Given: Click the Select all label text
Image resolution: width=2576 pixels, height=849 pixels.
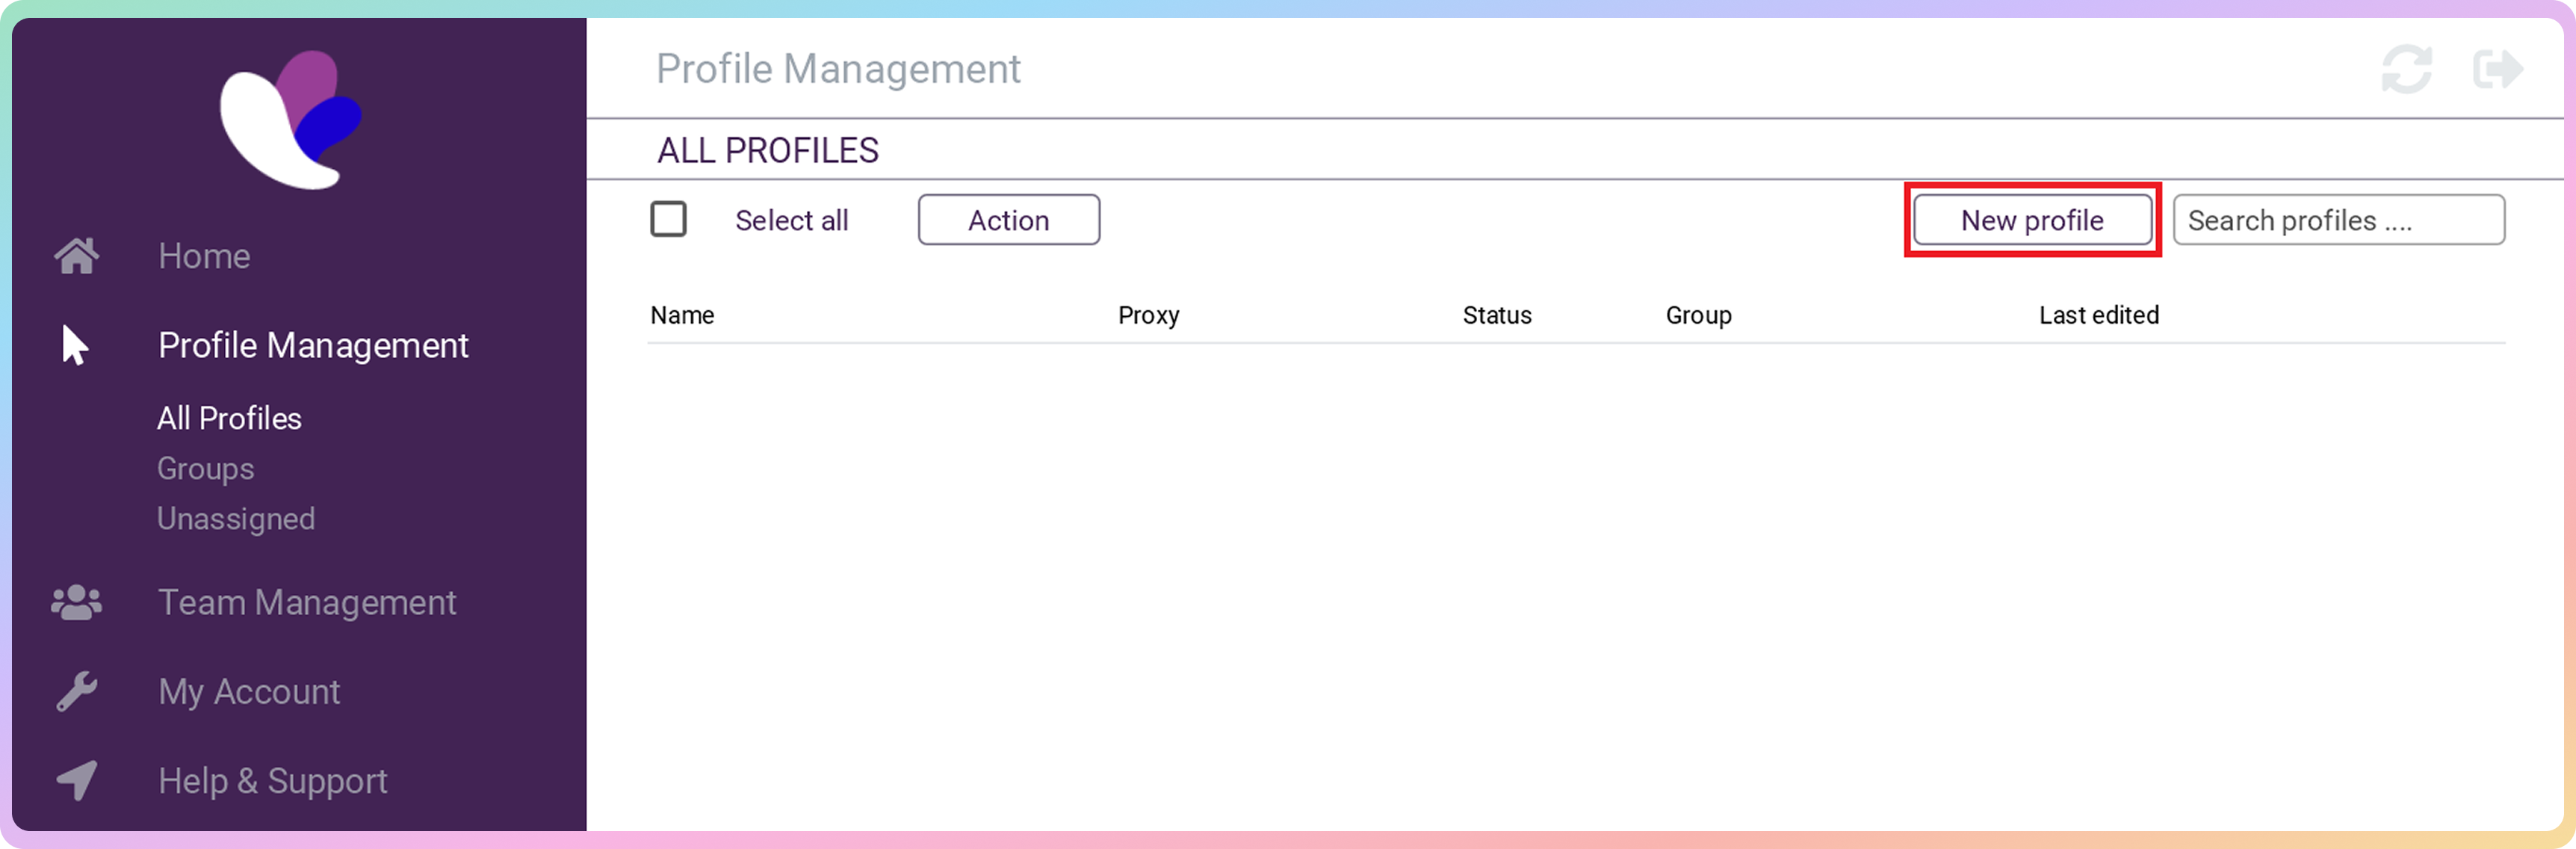Looking at the screenshot, I should click(x=791, y=220).
